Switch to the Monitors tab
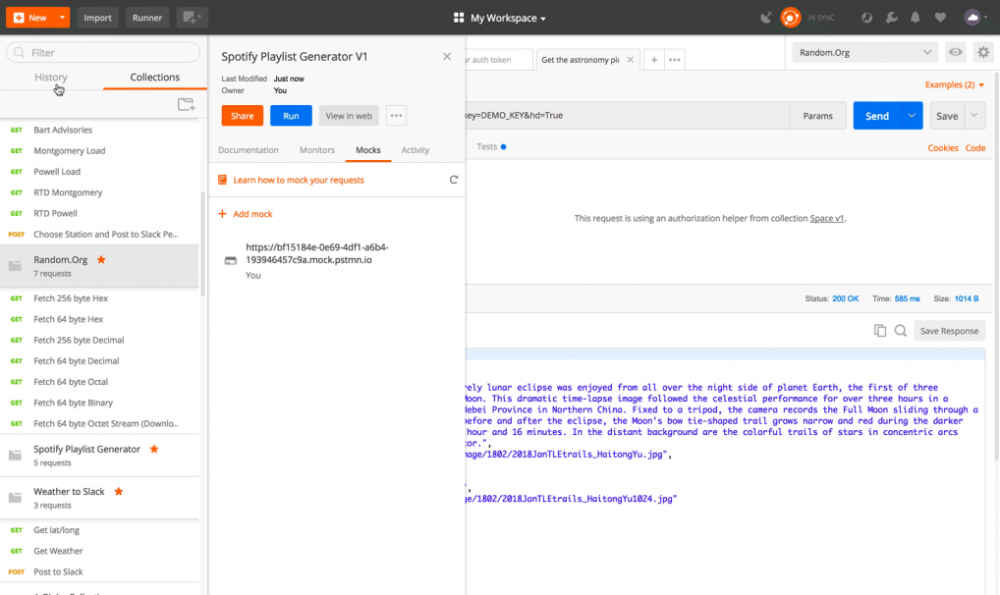The image size is (1000, 595). [x=317, y=150]
